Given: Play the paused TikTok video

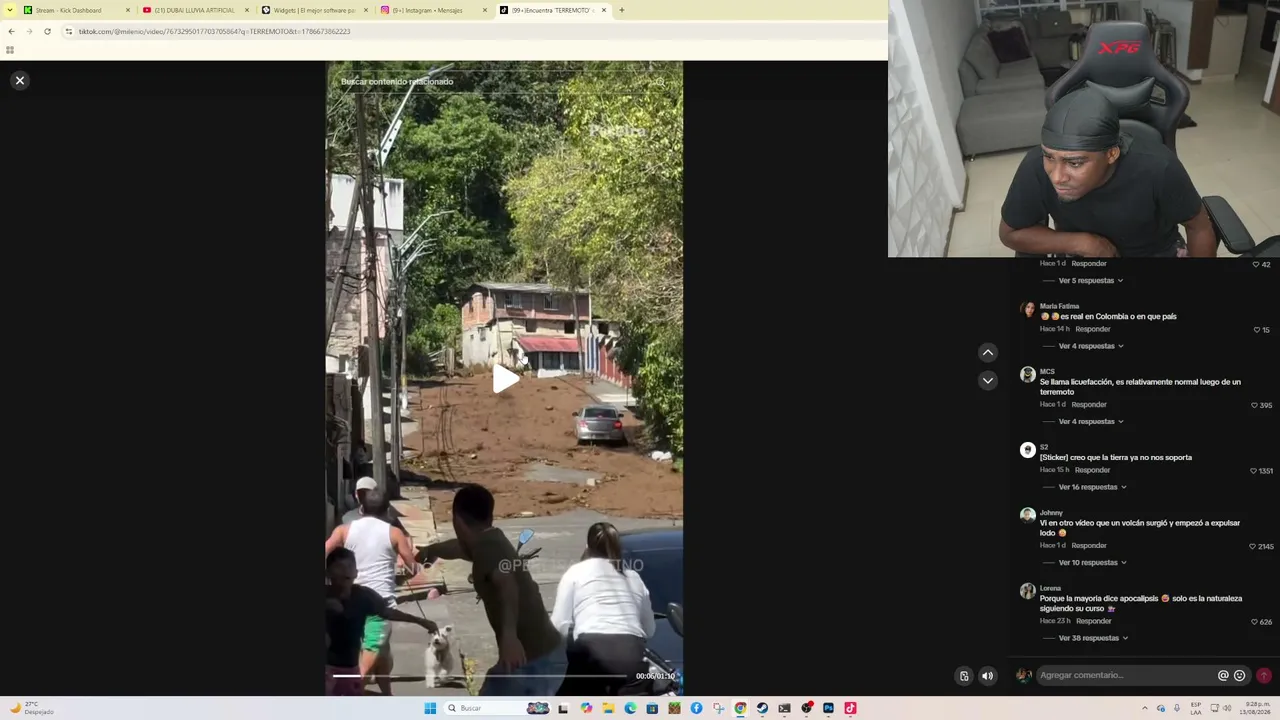Looking at the screenshot, I should 505,379.
